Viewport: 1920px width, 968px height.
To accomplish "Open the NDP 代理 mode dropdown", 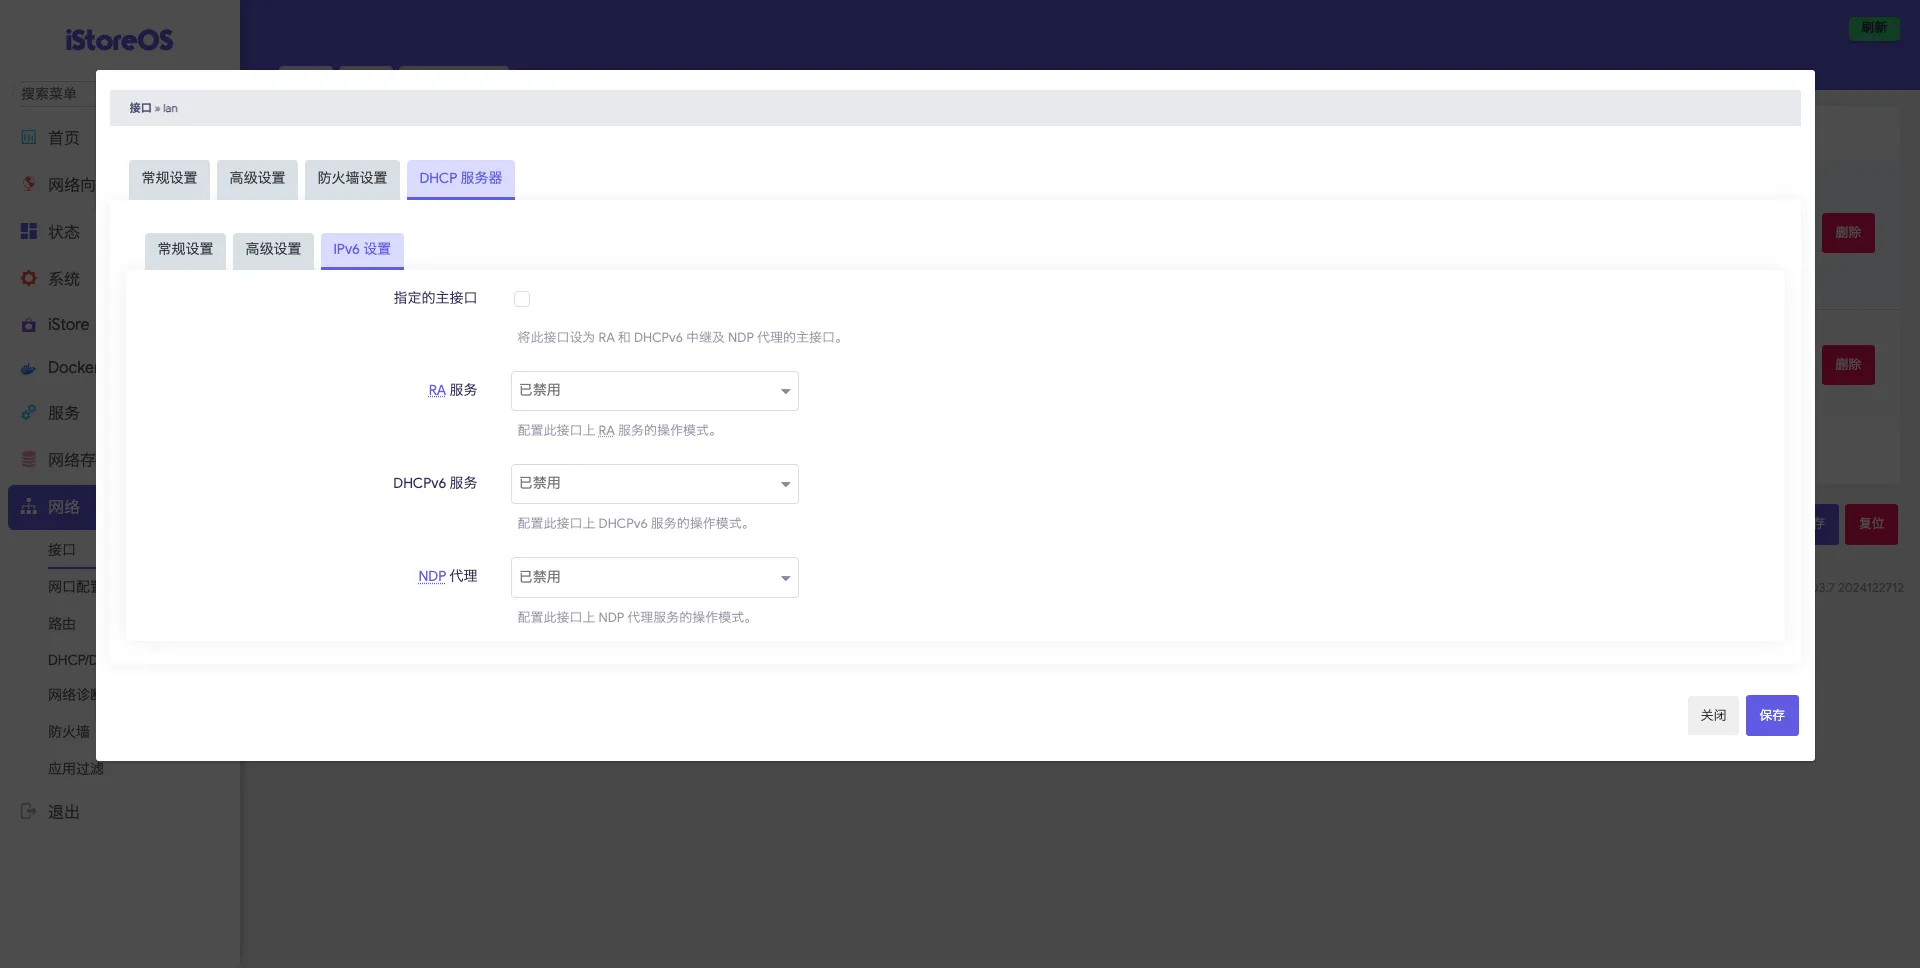I will pyautogui.click(x=654, y=578).
